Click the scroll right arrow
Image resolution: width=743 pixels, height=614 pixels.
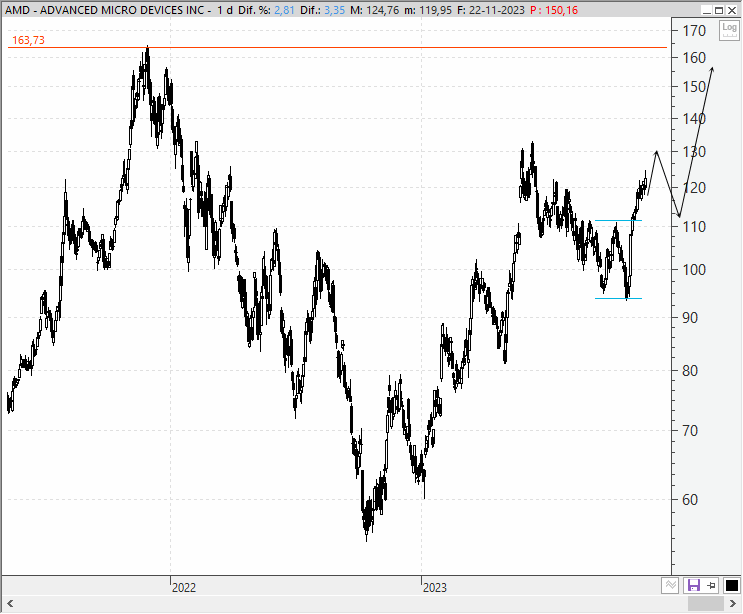pos(733,604)
